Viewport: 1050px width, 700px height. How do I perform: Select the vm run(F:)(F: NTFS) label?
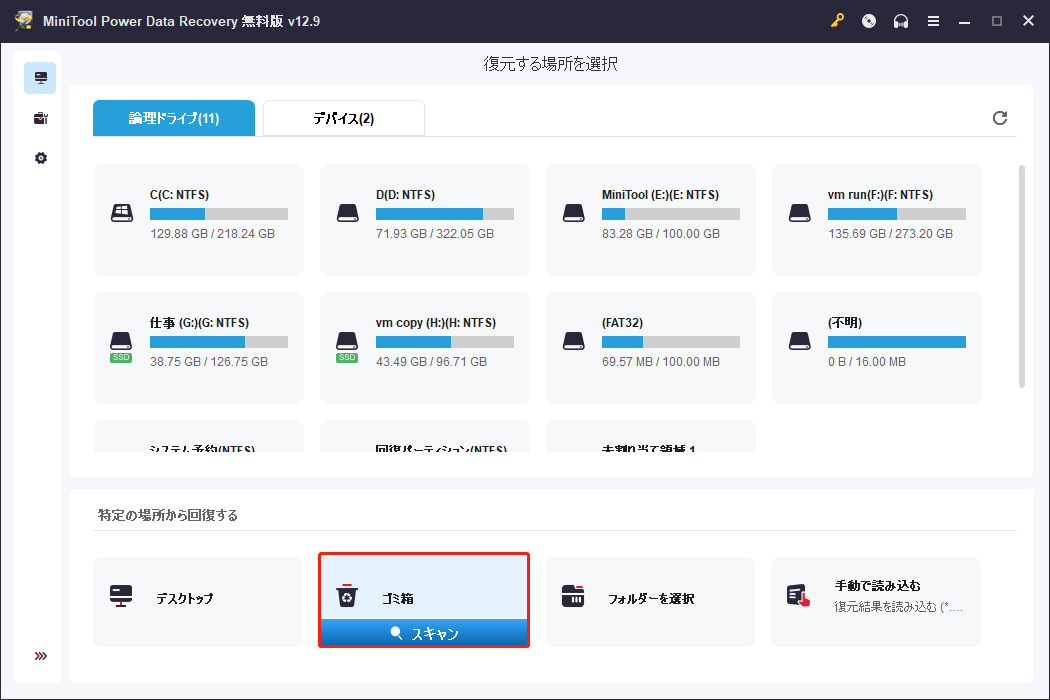click(880, 194)
